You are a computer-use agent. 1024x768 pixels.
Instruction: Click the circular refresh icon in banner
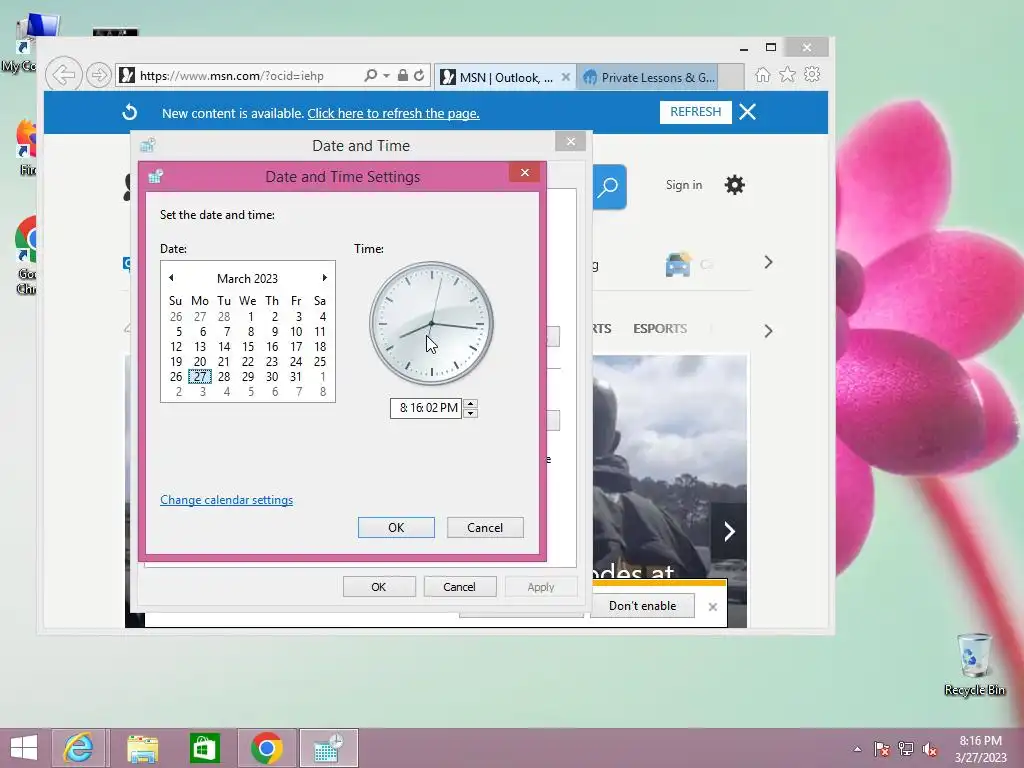[x=130, y=112]
